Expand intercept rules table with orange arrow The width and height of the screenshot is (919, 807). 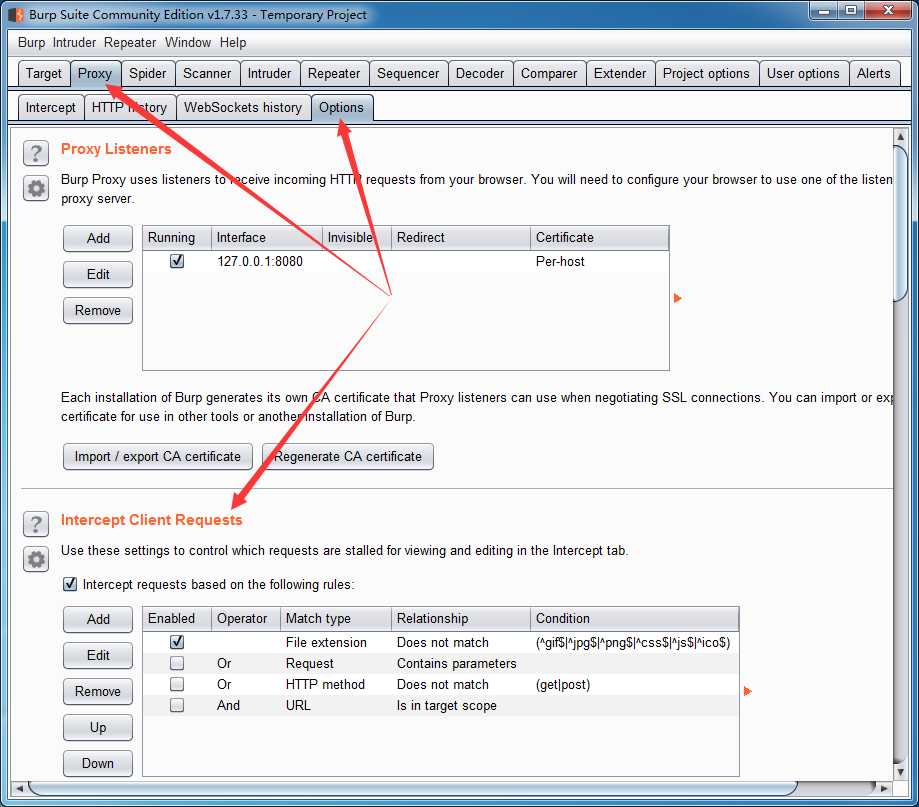[747, 691]
